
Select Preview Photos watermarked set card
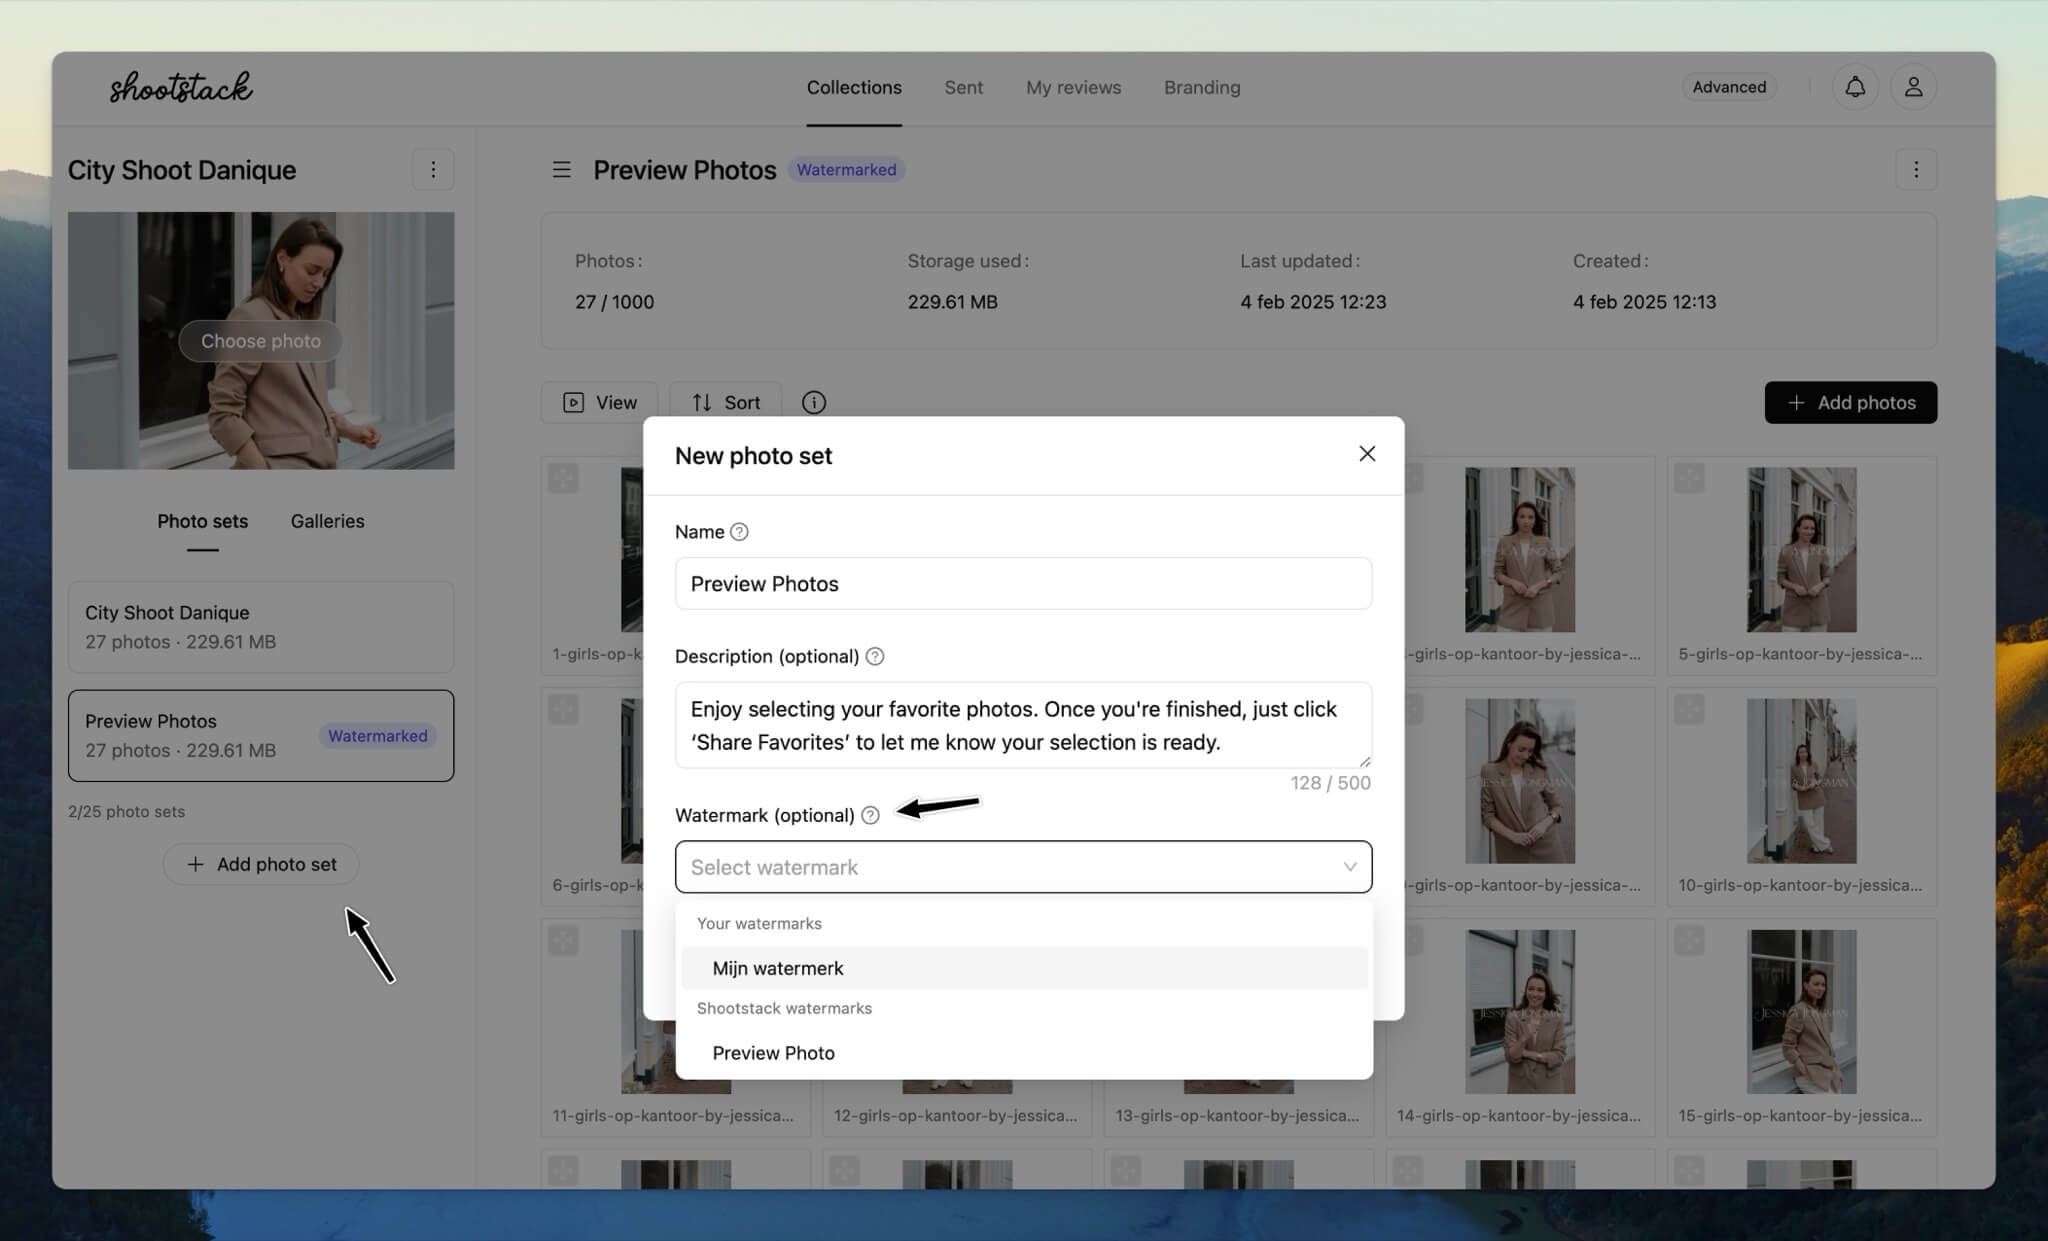point(261,735)
